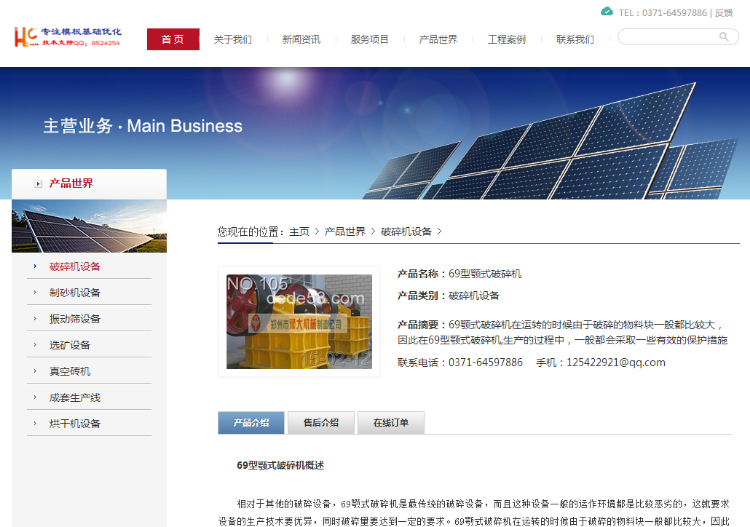Click the 69型颚式破碎机概述 heading
The width and height of the screenshot is (750, 527).
[280, 465]
